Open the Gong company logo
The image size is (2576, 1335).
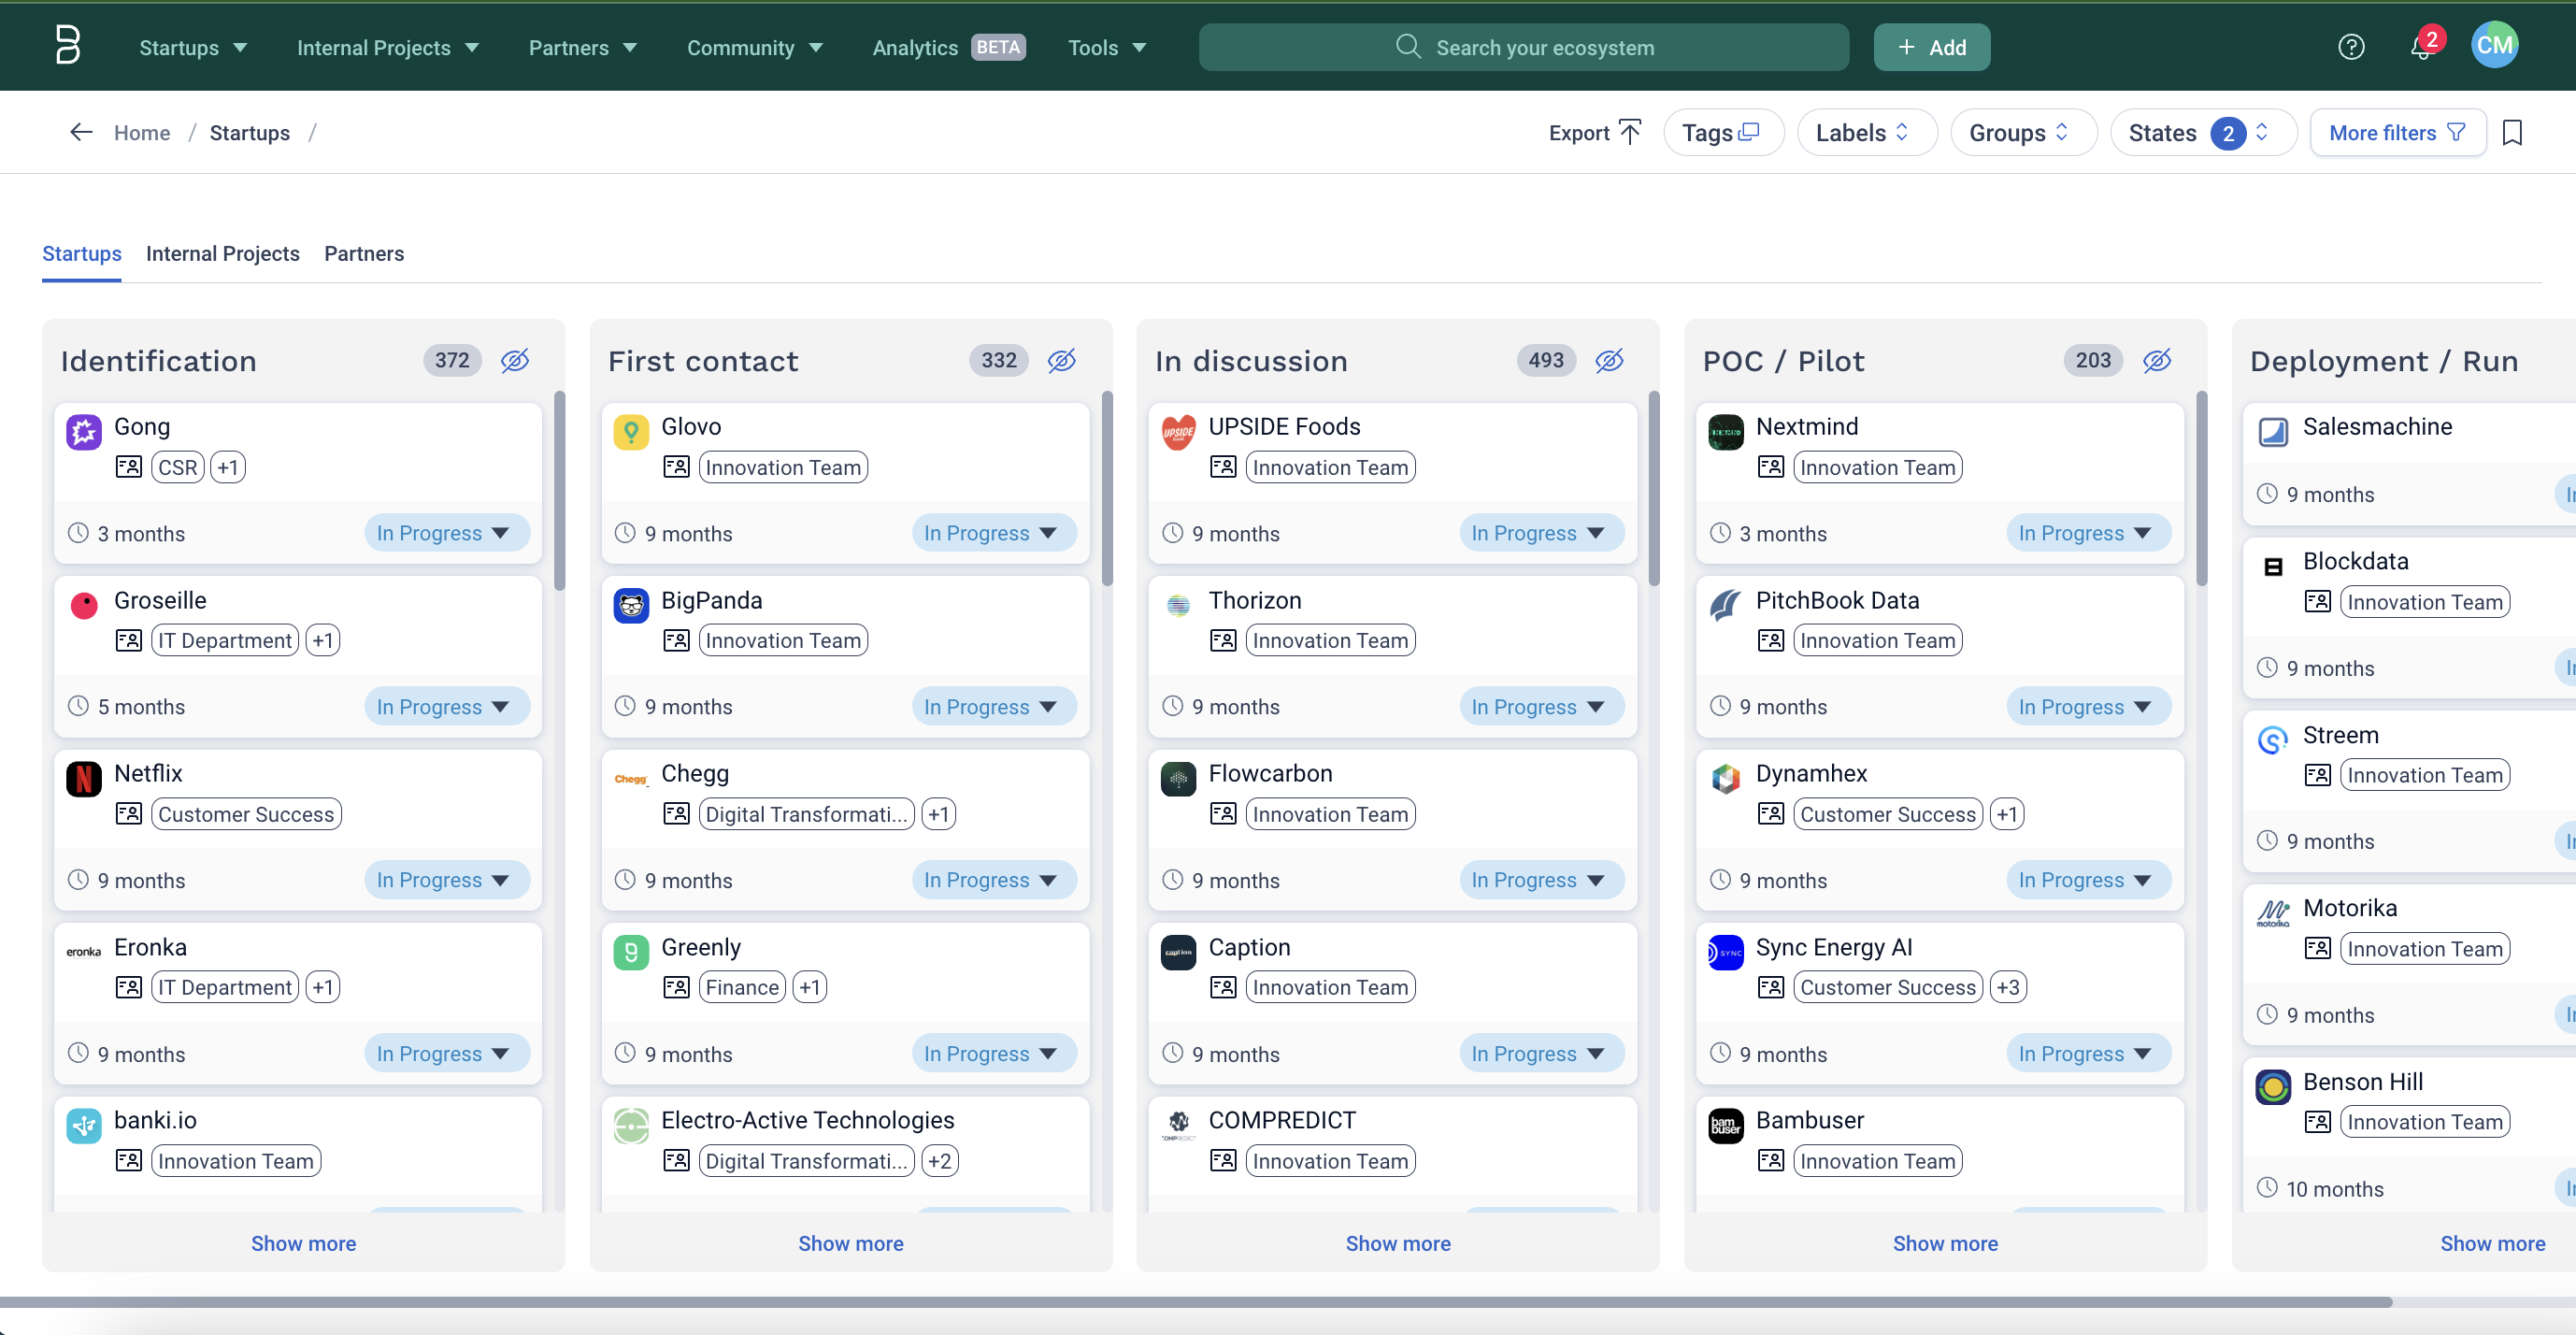(x=83, y=431)
